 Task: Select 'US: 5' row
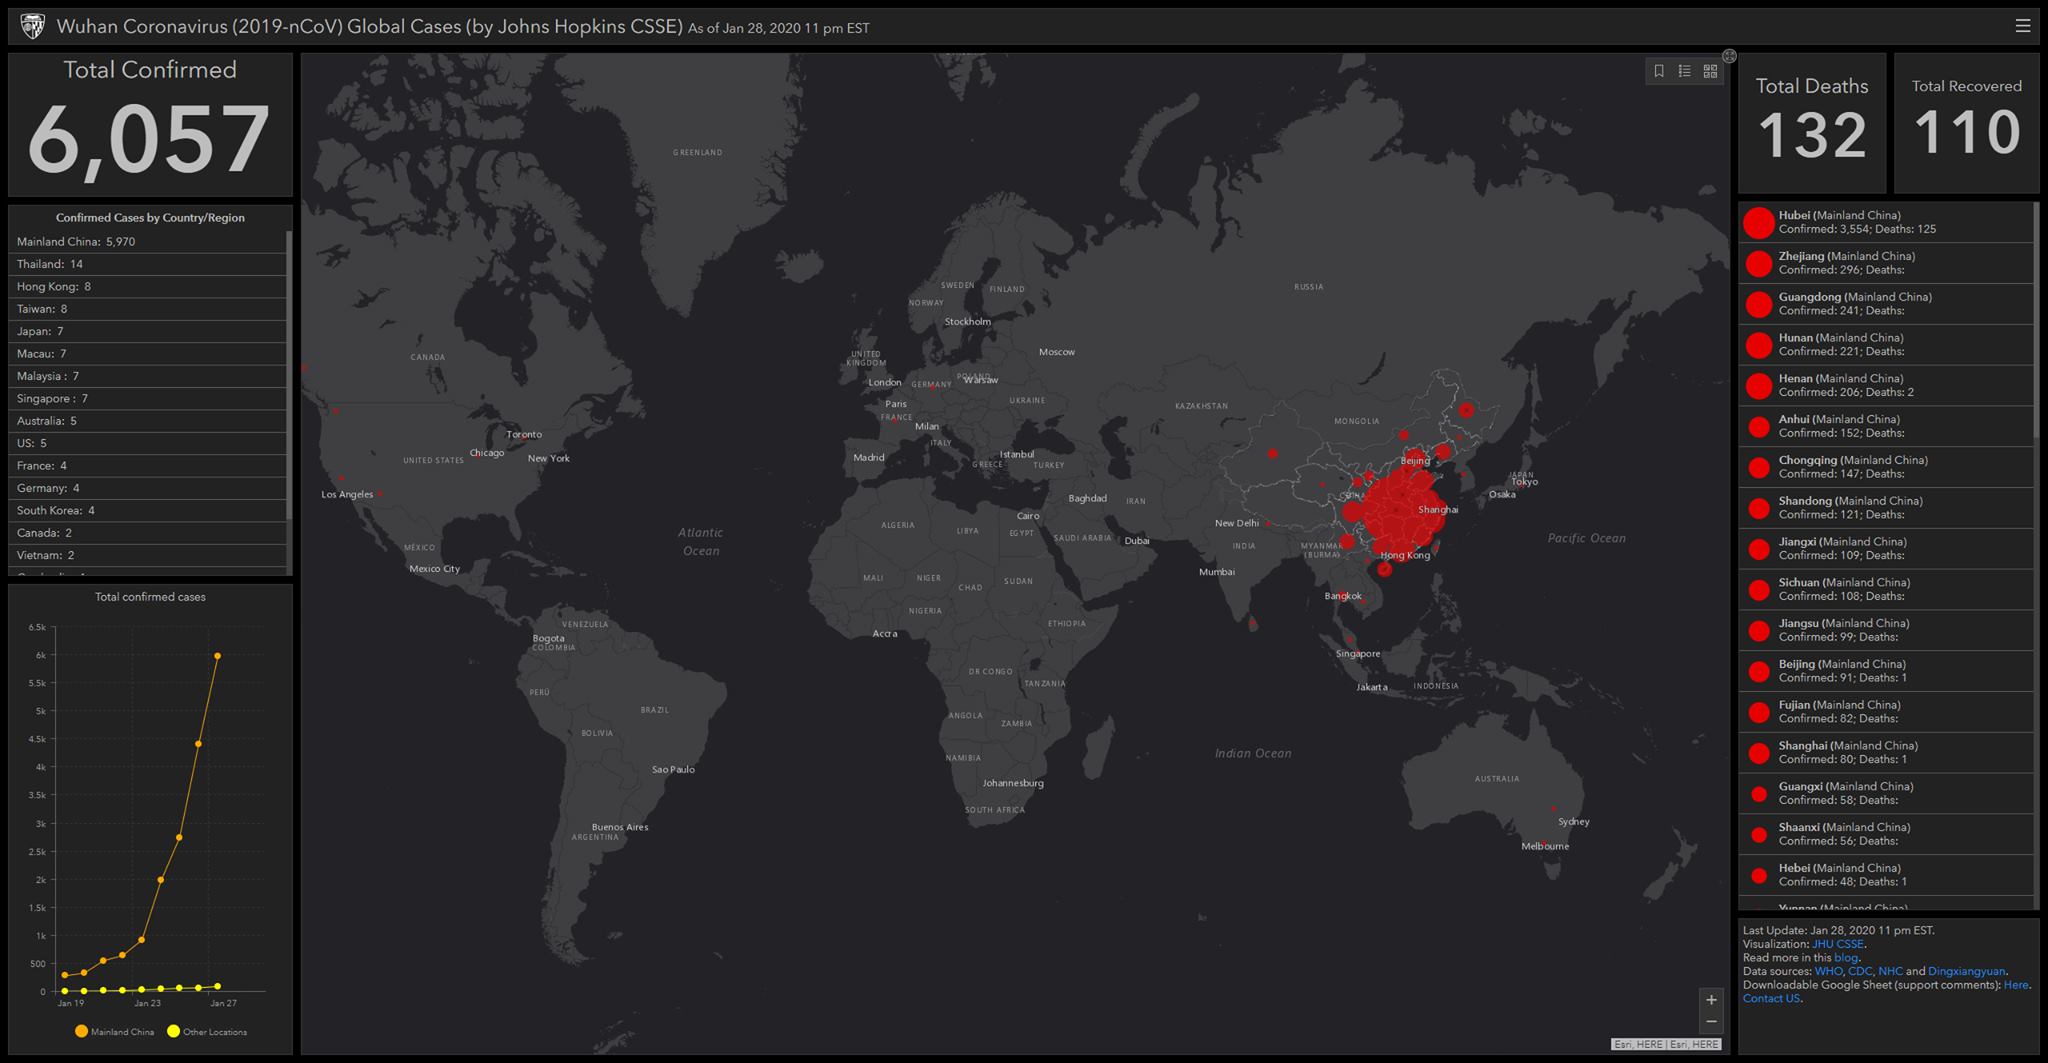pyautogui.click(x=148, y=443)
